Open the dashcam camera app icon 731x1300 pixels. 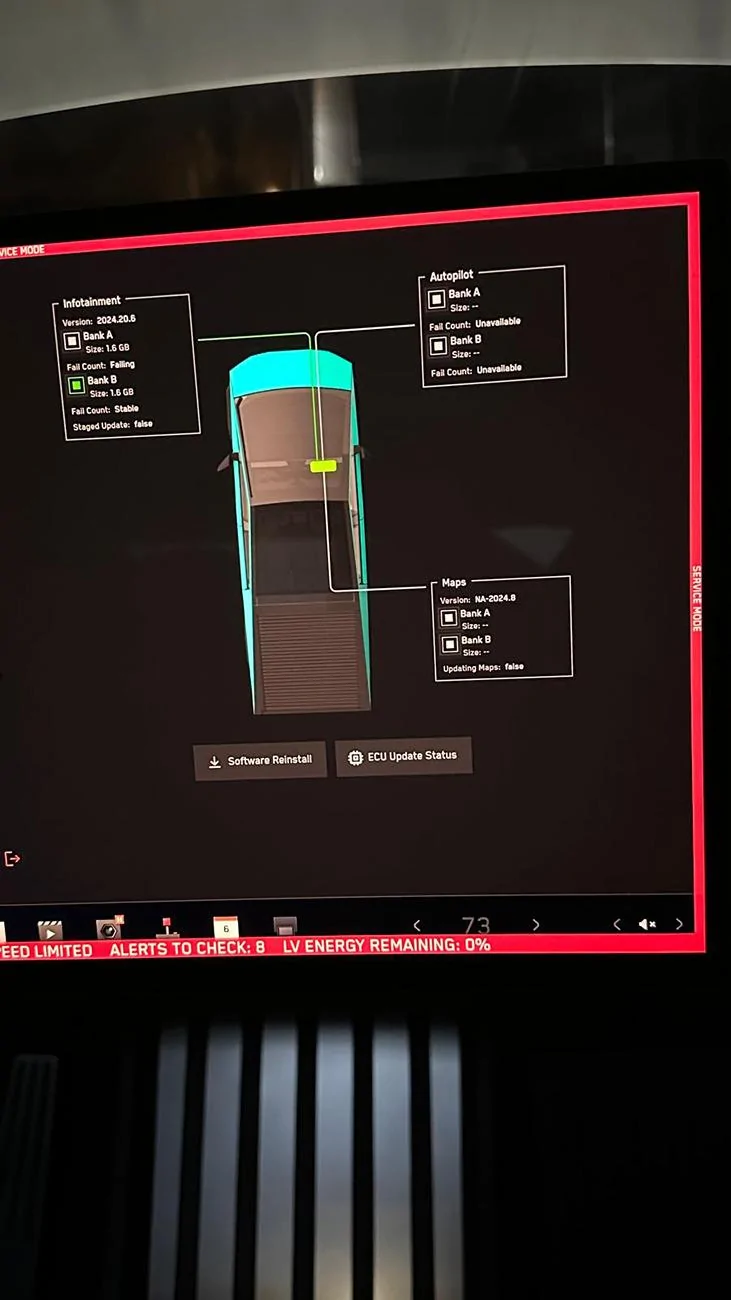click(108, 927)
